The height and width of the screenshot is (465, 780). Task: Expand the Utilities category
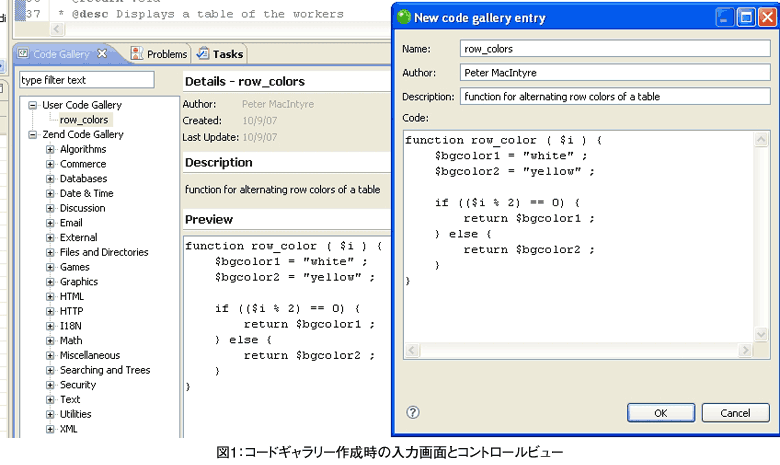(x=50, y=414)
